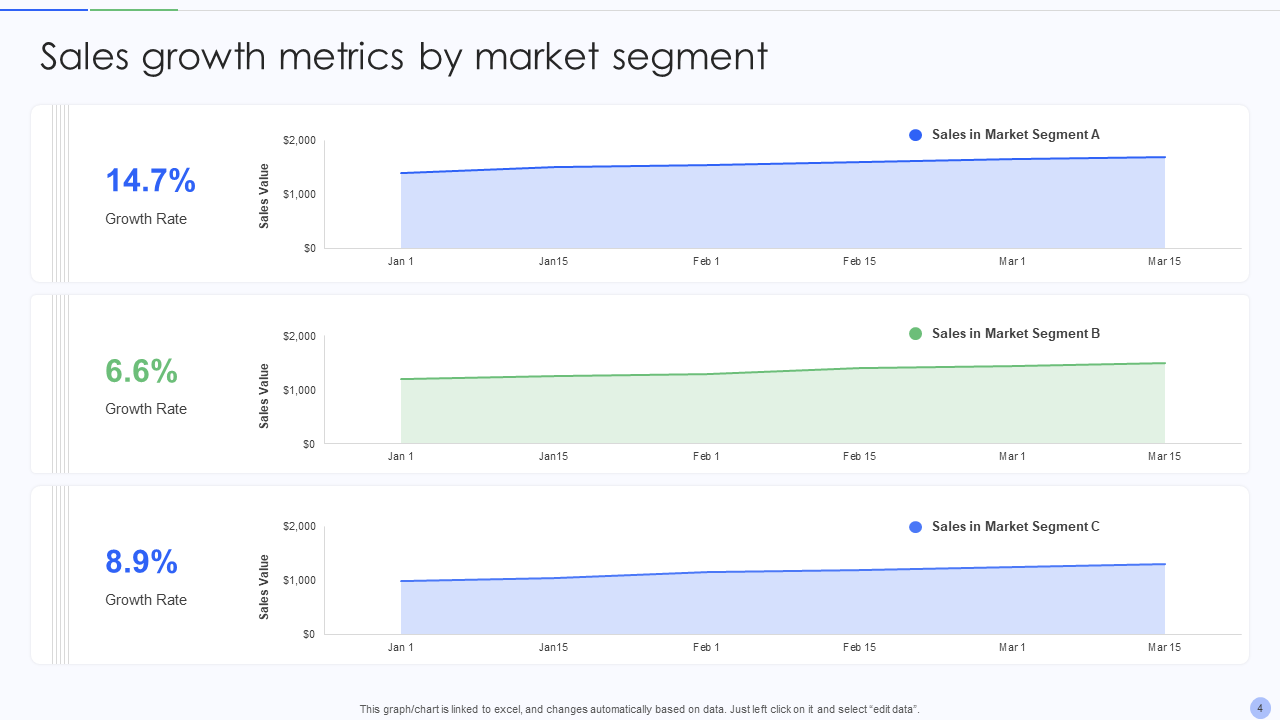Screen dimensions: 1280x720
Task: Select 'Sales in Market Segment B' legend text
Action: 1016,334
